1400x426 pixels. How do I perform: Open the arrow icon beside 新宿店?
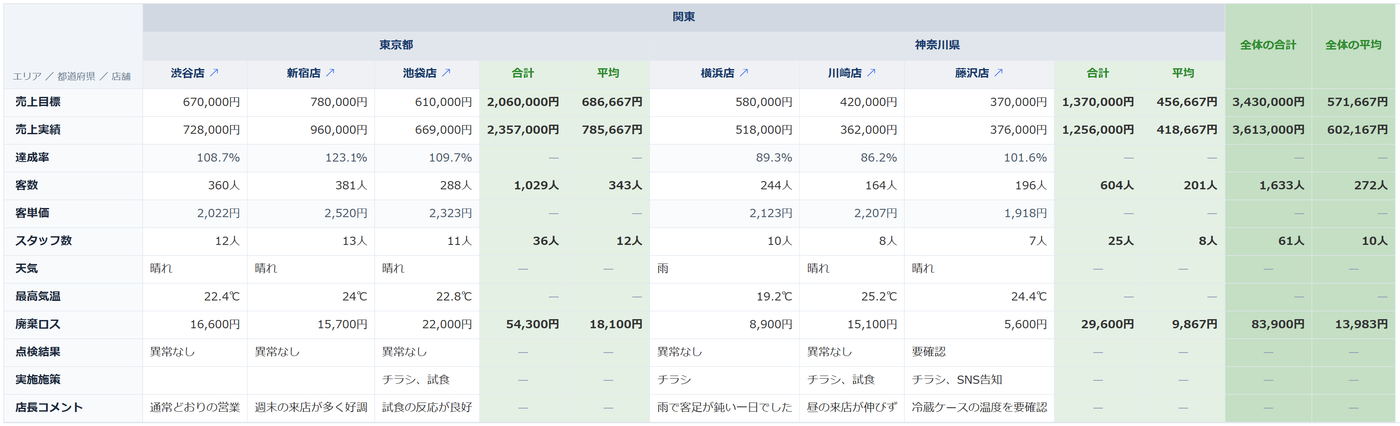point(330,74)
